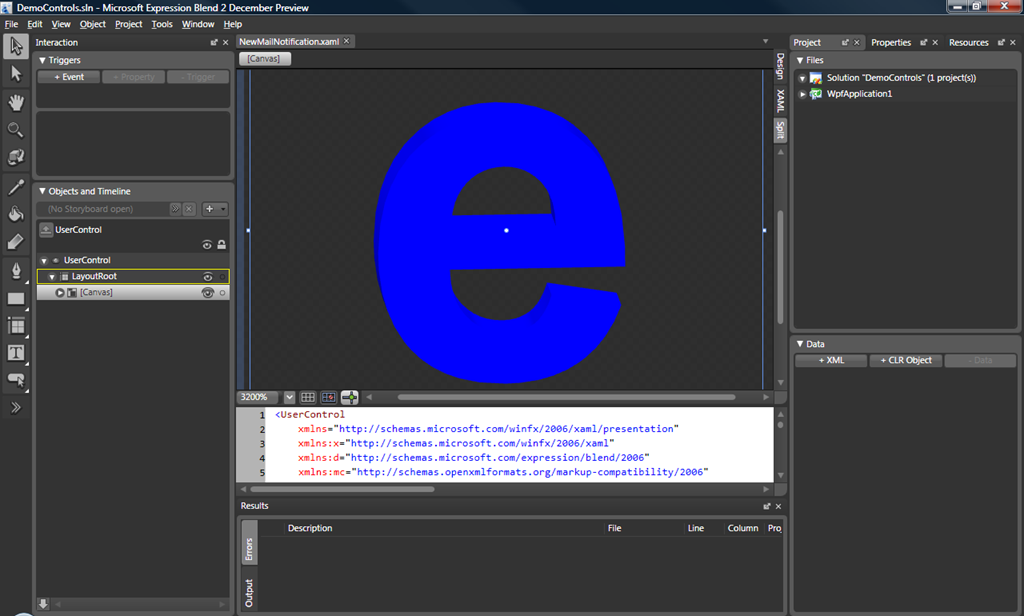Toggle snapping to snaplines icon
The height and width of the screenshot is (616, 1024).
coord(349,397)
